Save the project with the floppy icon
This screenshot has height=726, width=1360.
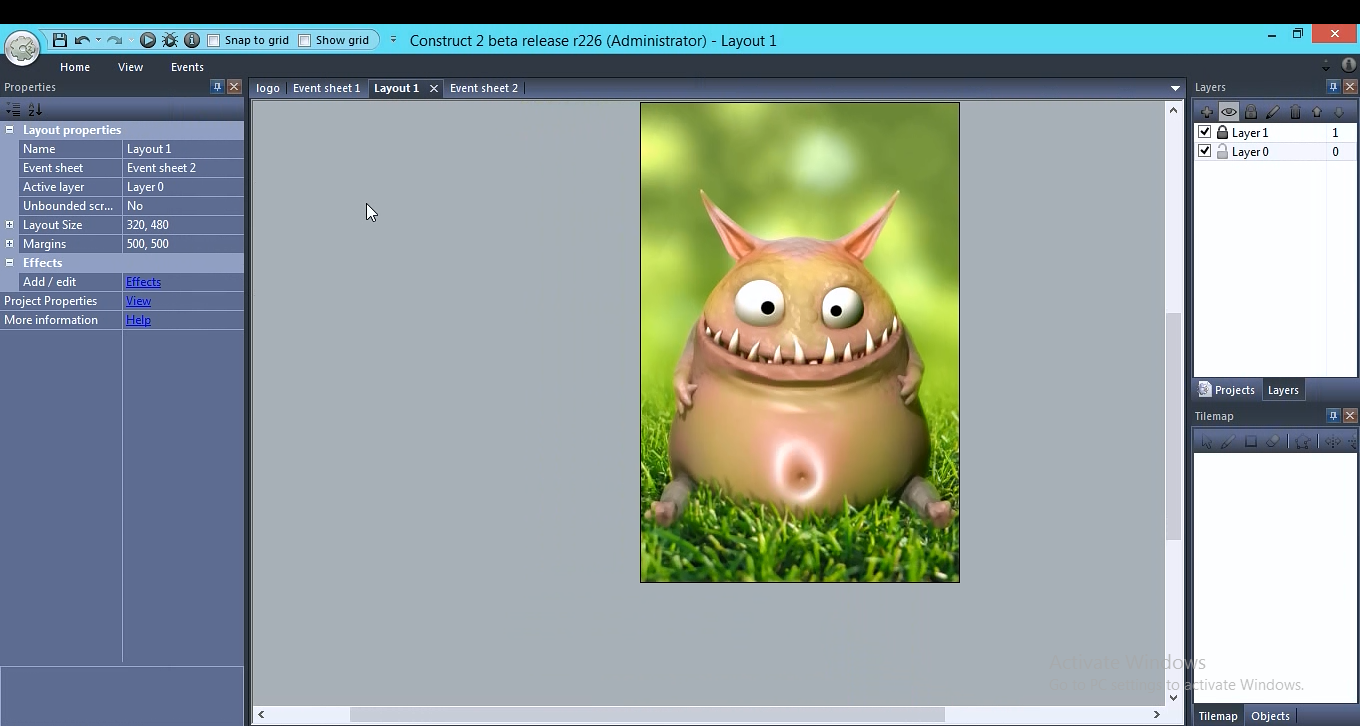60,40
